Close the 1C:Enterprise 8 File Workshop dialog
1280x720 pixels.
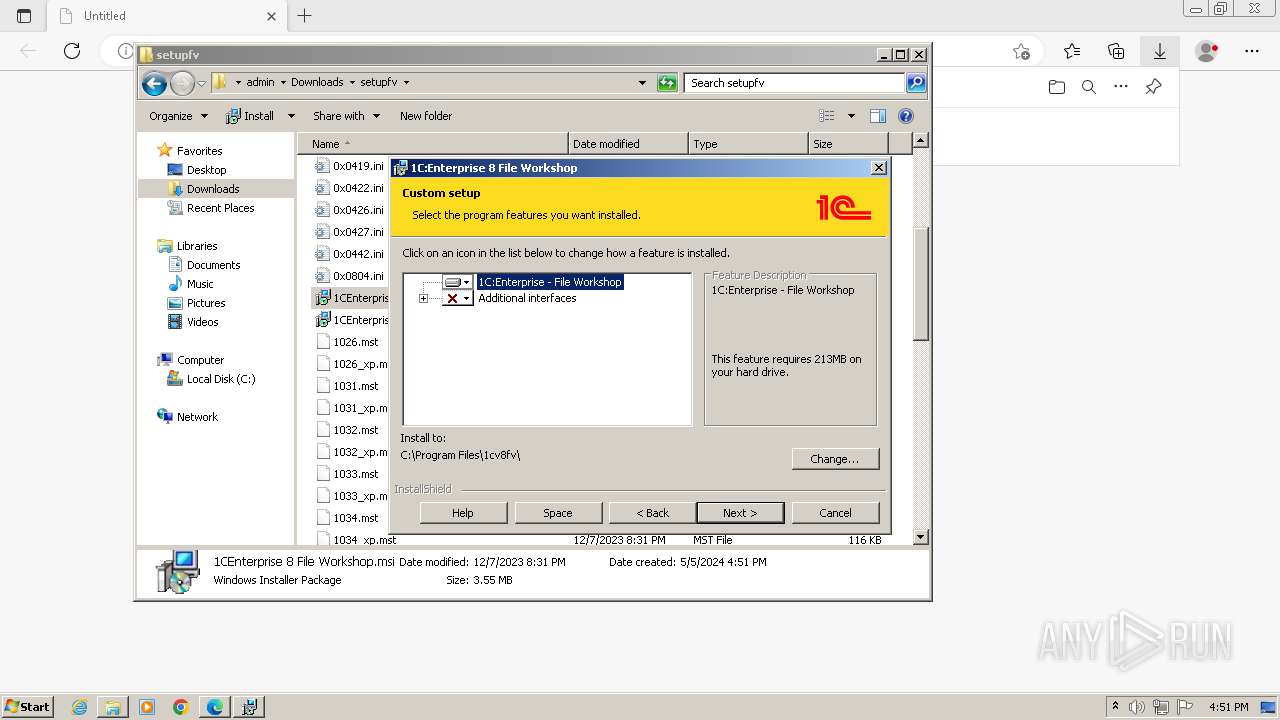[878, 168]
